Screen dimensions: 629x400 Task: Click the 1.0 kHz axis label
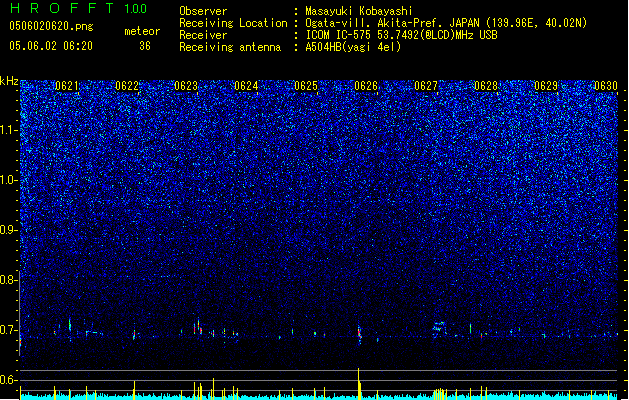point(9,180)
